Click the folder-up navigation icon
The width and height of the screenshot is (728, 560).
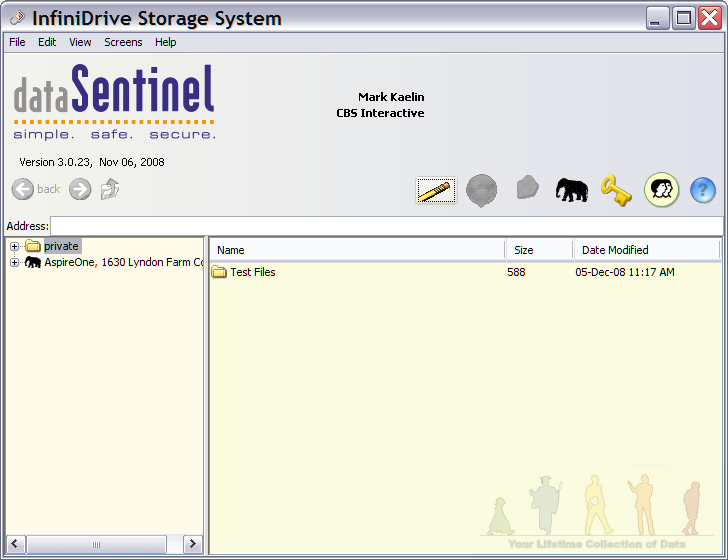click(110, 189)
